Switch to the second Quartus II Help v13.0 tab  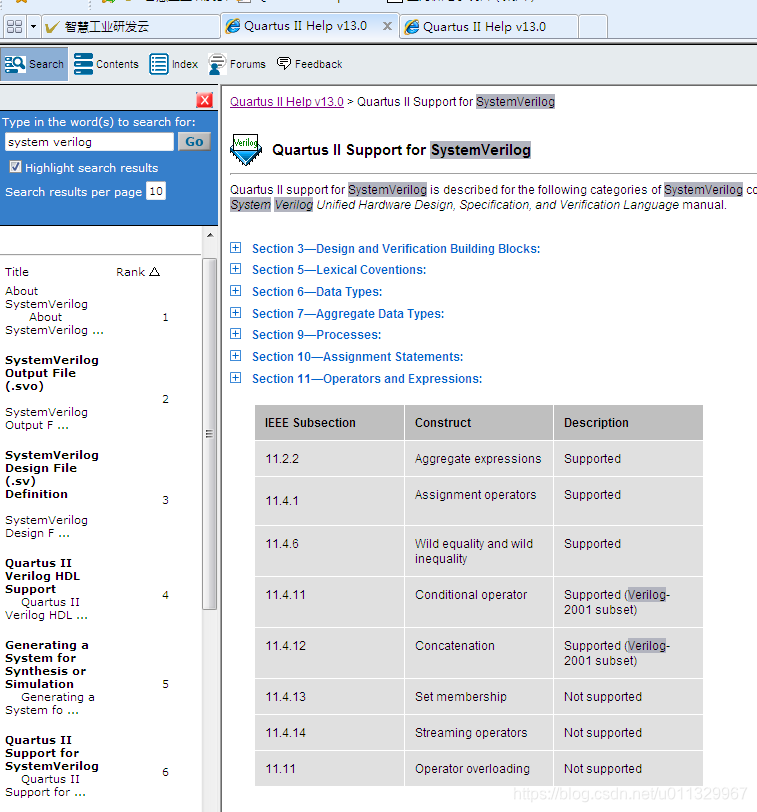click(489, 26)
